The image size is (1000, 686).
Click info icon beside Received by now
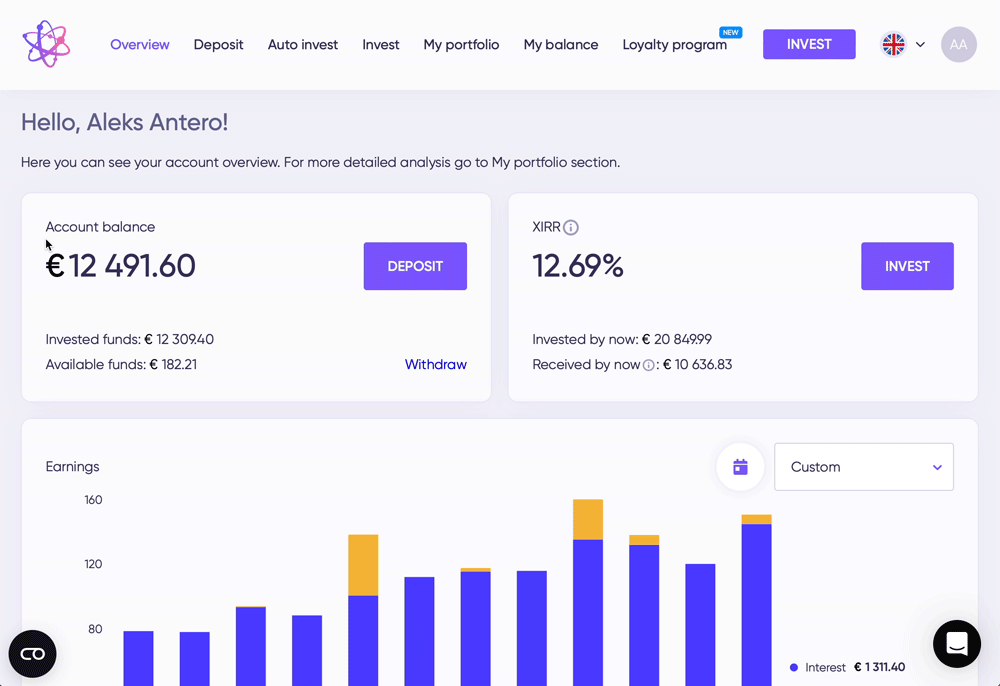(x=648, y=366)
